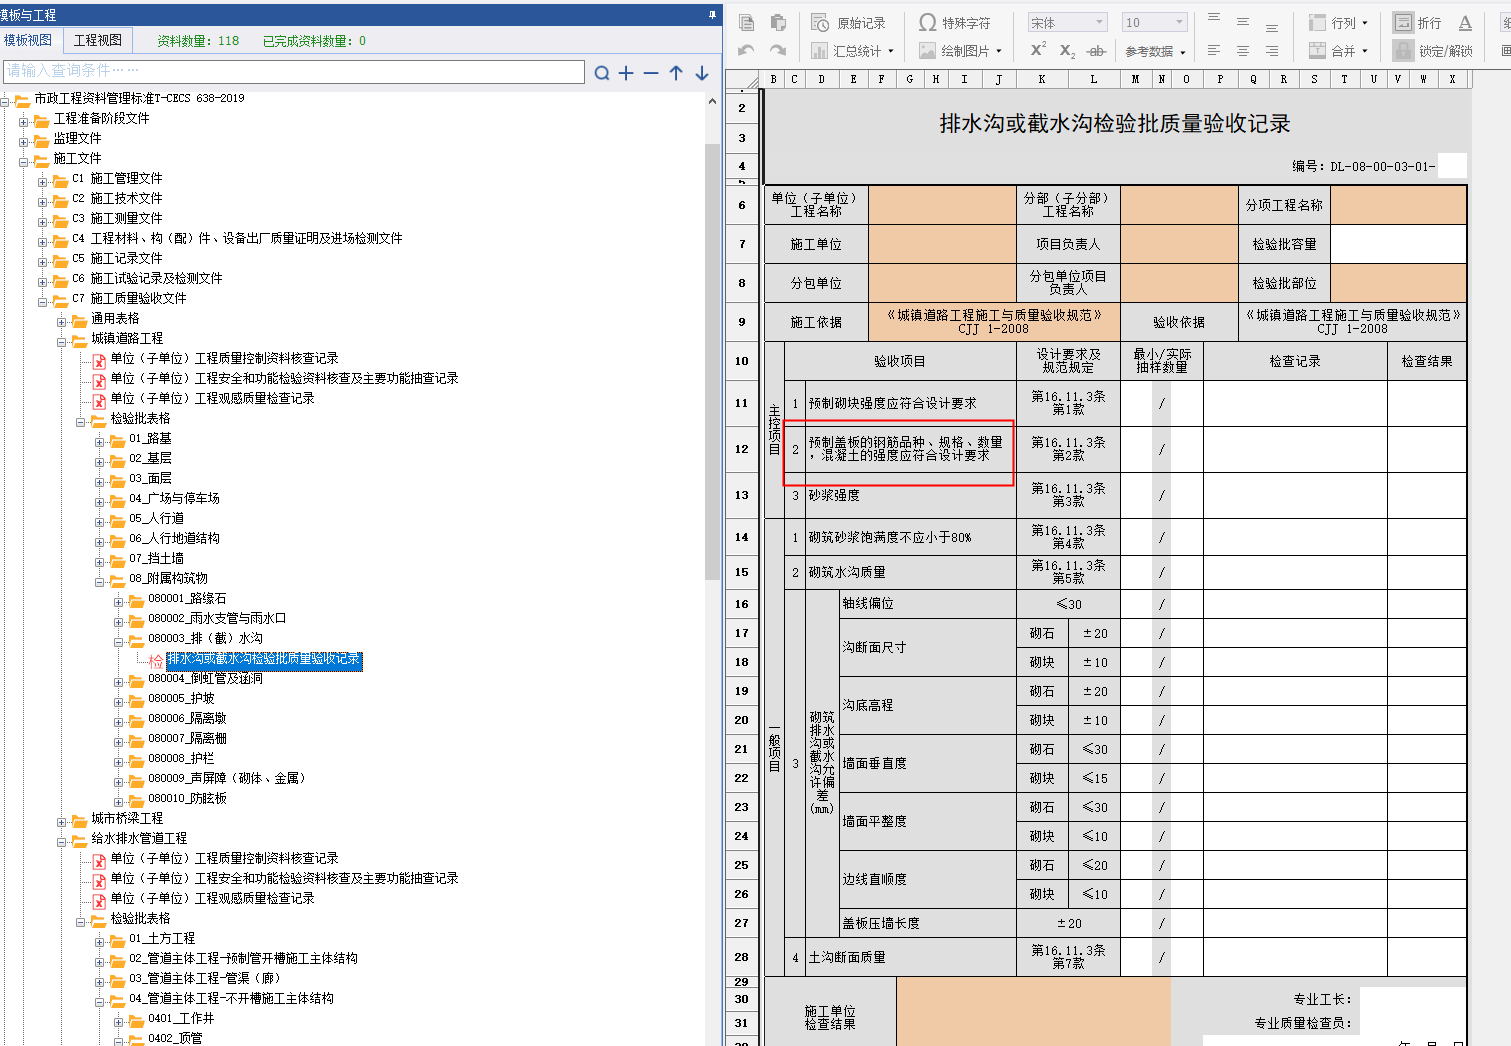
Task: Select the 080004_倒虹管及涵洞 folder
Action: point(205,679)
